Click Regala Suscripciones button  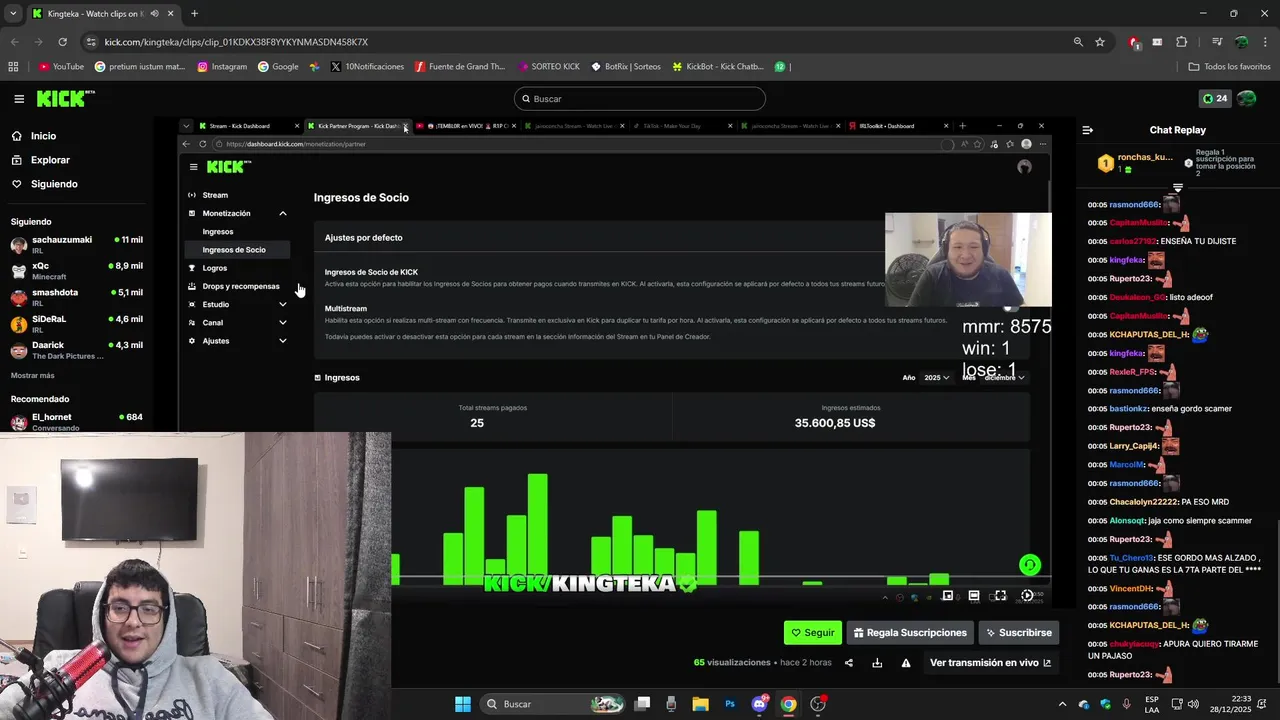(910, 633)
